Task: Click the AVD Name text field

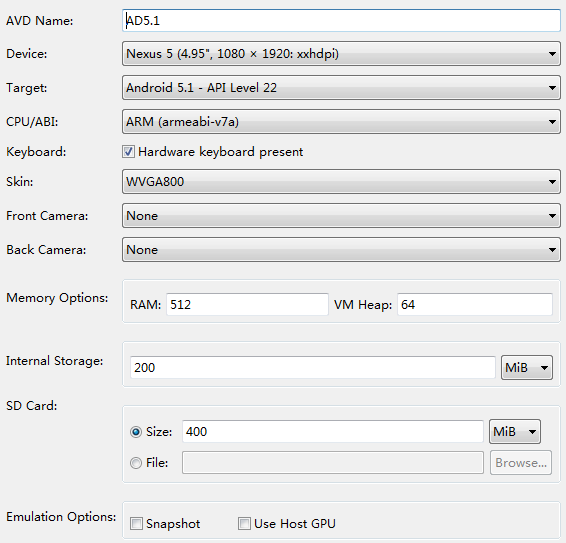Action: (x=341, y=21)
